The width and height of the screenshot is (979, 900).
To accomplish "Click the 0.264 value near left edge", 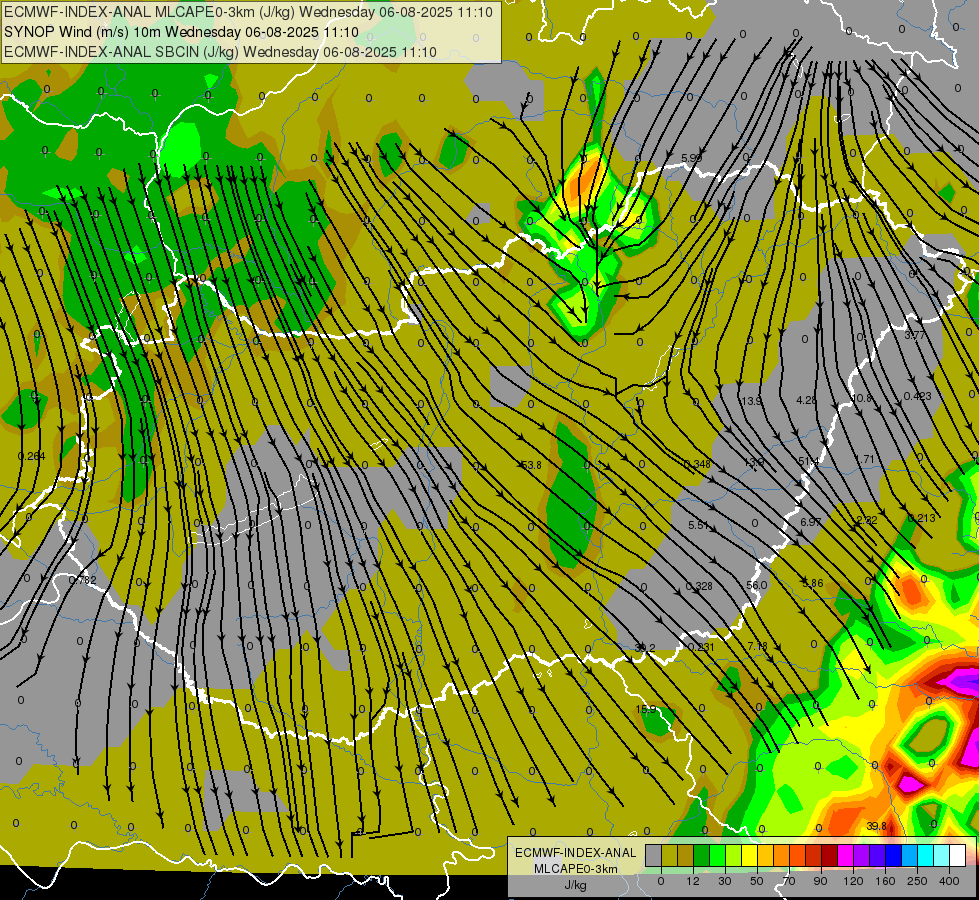I will pos(31,456).
